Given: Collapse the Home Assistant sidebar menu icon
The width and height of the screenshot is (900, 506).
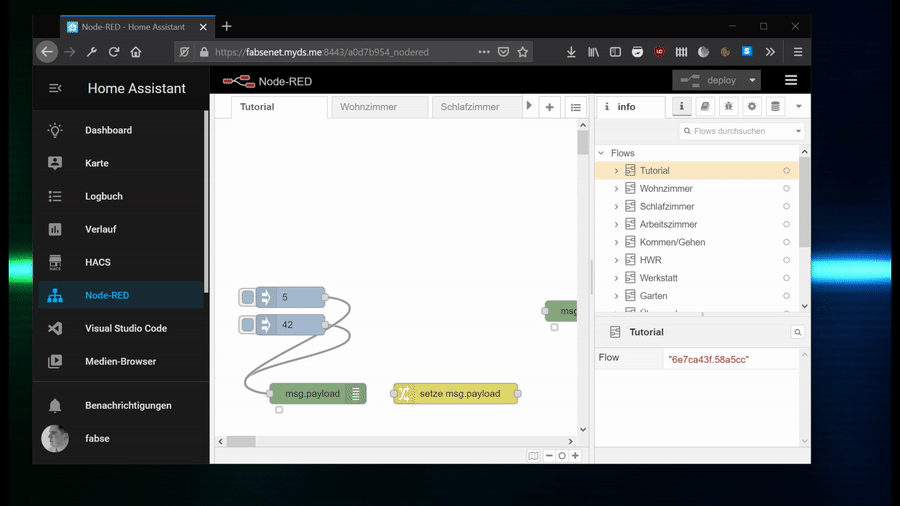Looking at the screenshot, I should (x=55, y=88).
